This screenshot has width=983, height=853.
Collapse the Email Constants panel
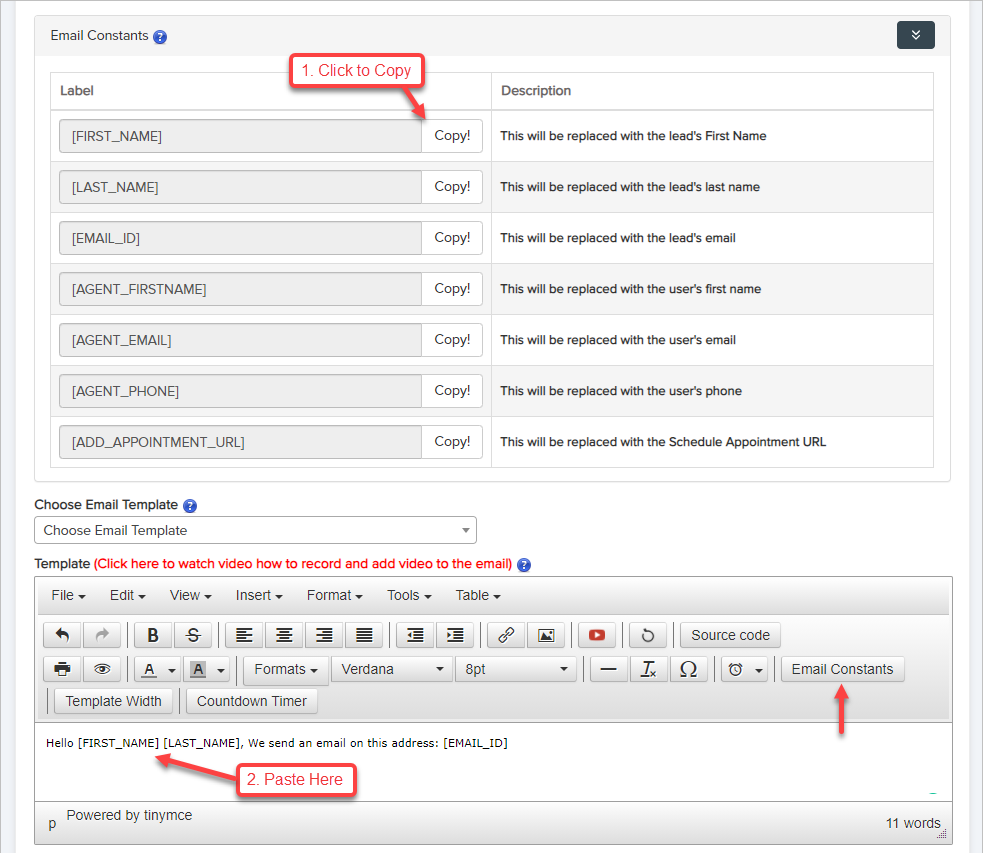click(x=915, y=35)
